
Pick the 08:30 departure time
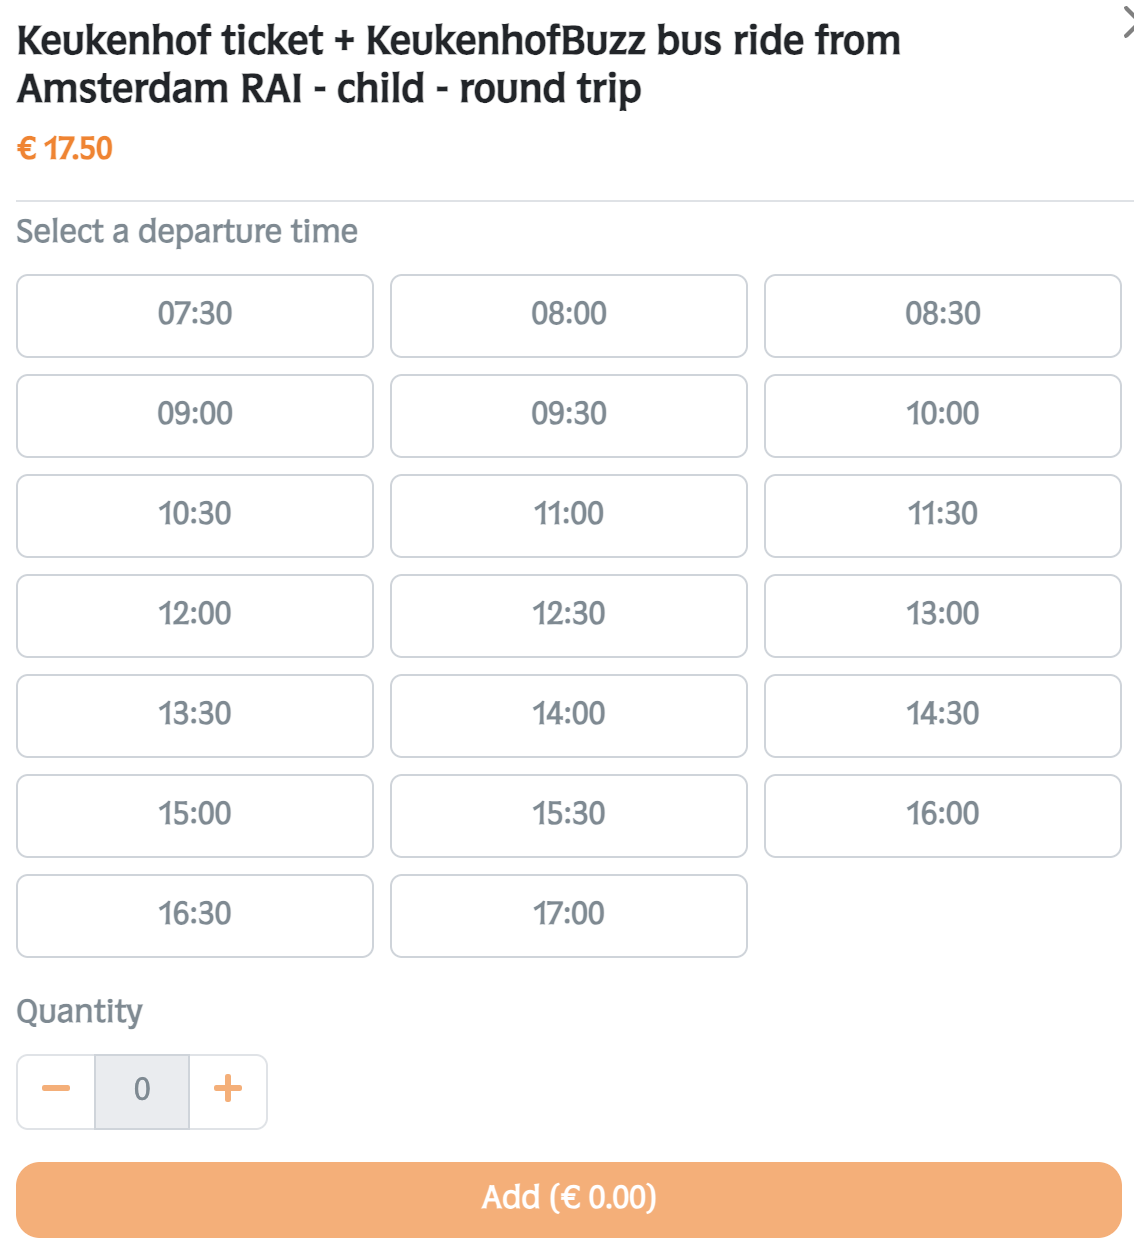click(x=942, y=315)
